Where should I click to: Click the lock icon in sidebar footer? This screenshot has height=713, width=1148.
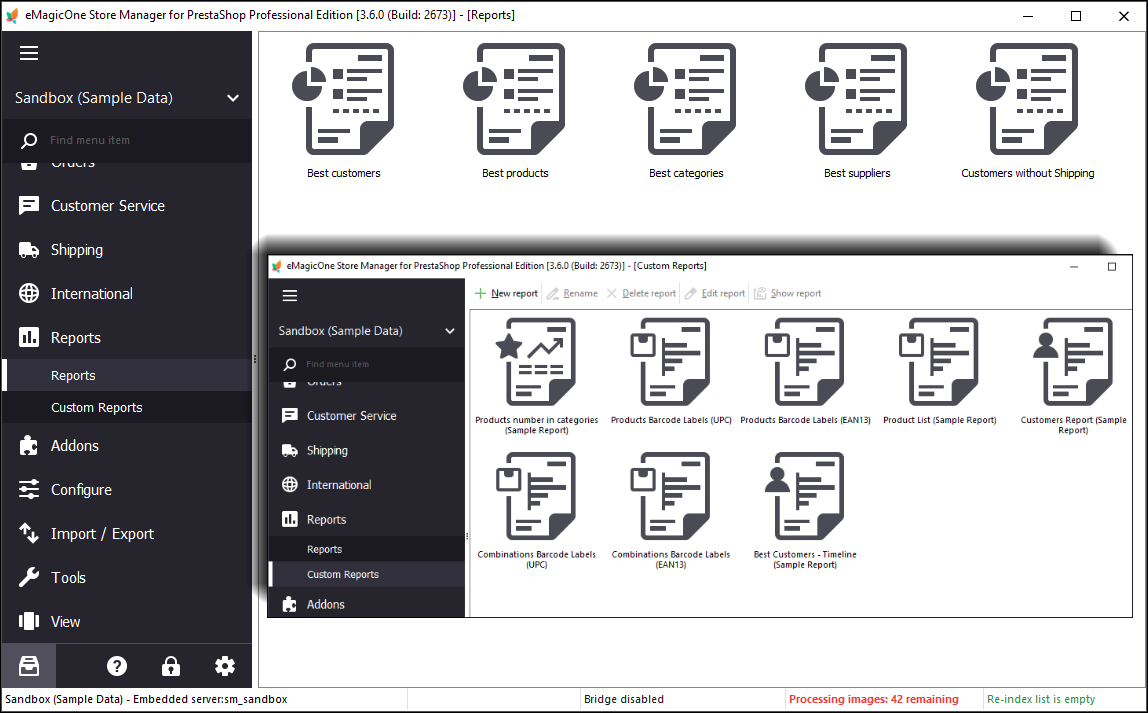[171, 666]
